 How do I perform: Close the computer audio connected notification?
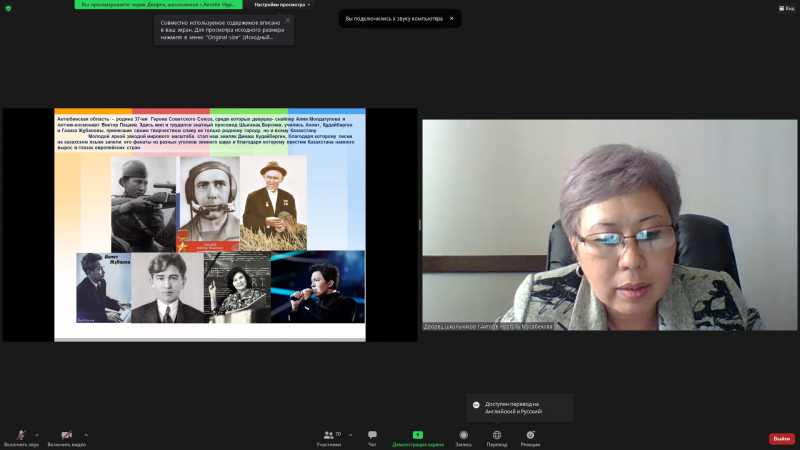pyautogui.click(x=451, y=18)
